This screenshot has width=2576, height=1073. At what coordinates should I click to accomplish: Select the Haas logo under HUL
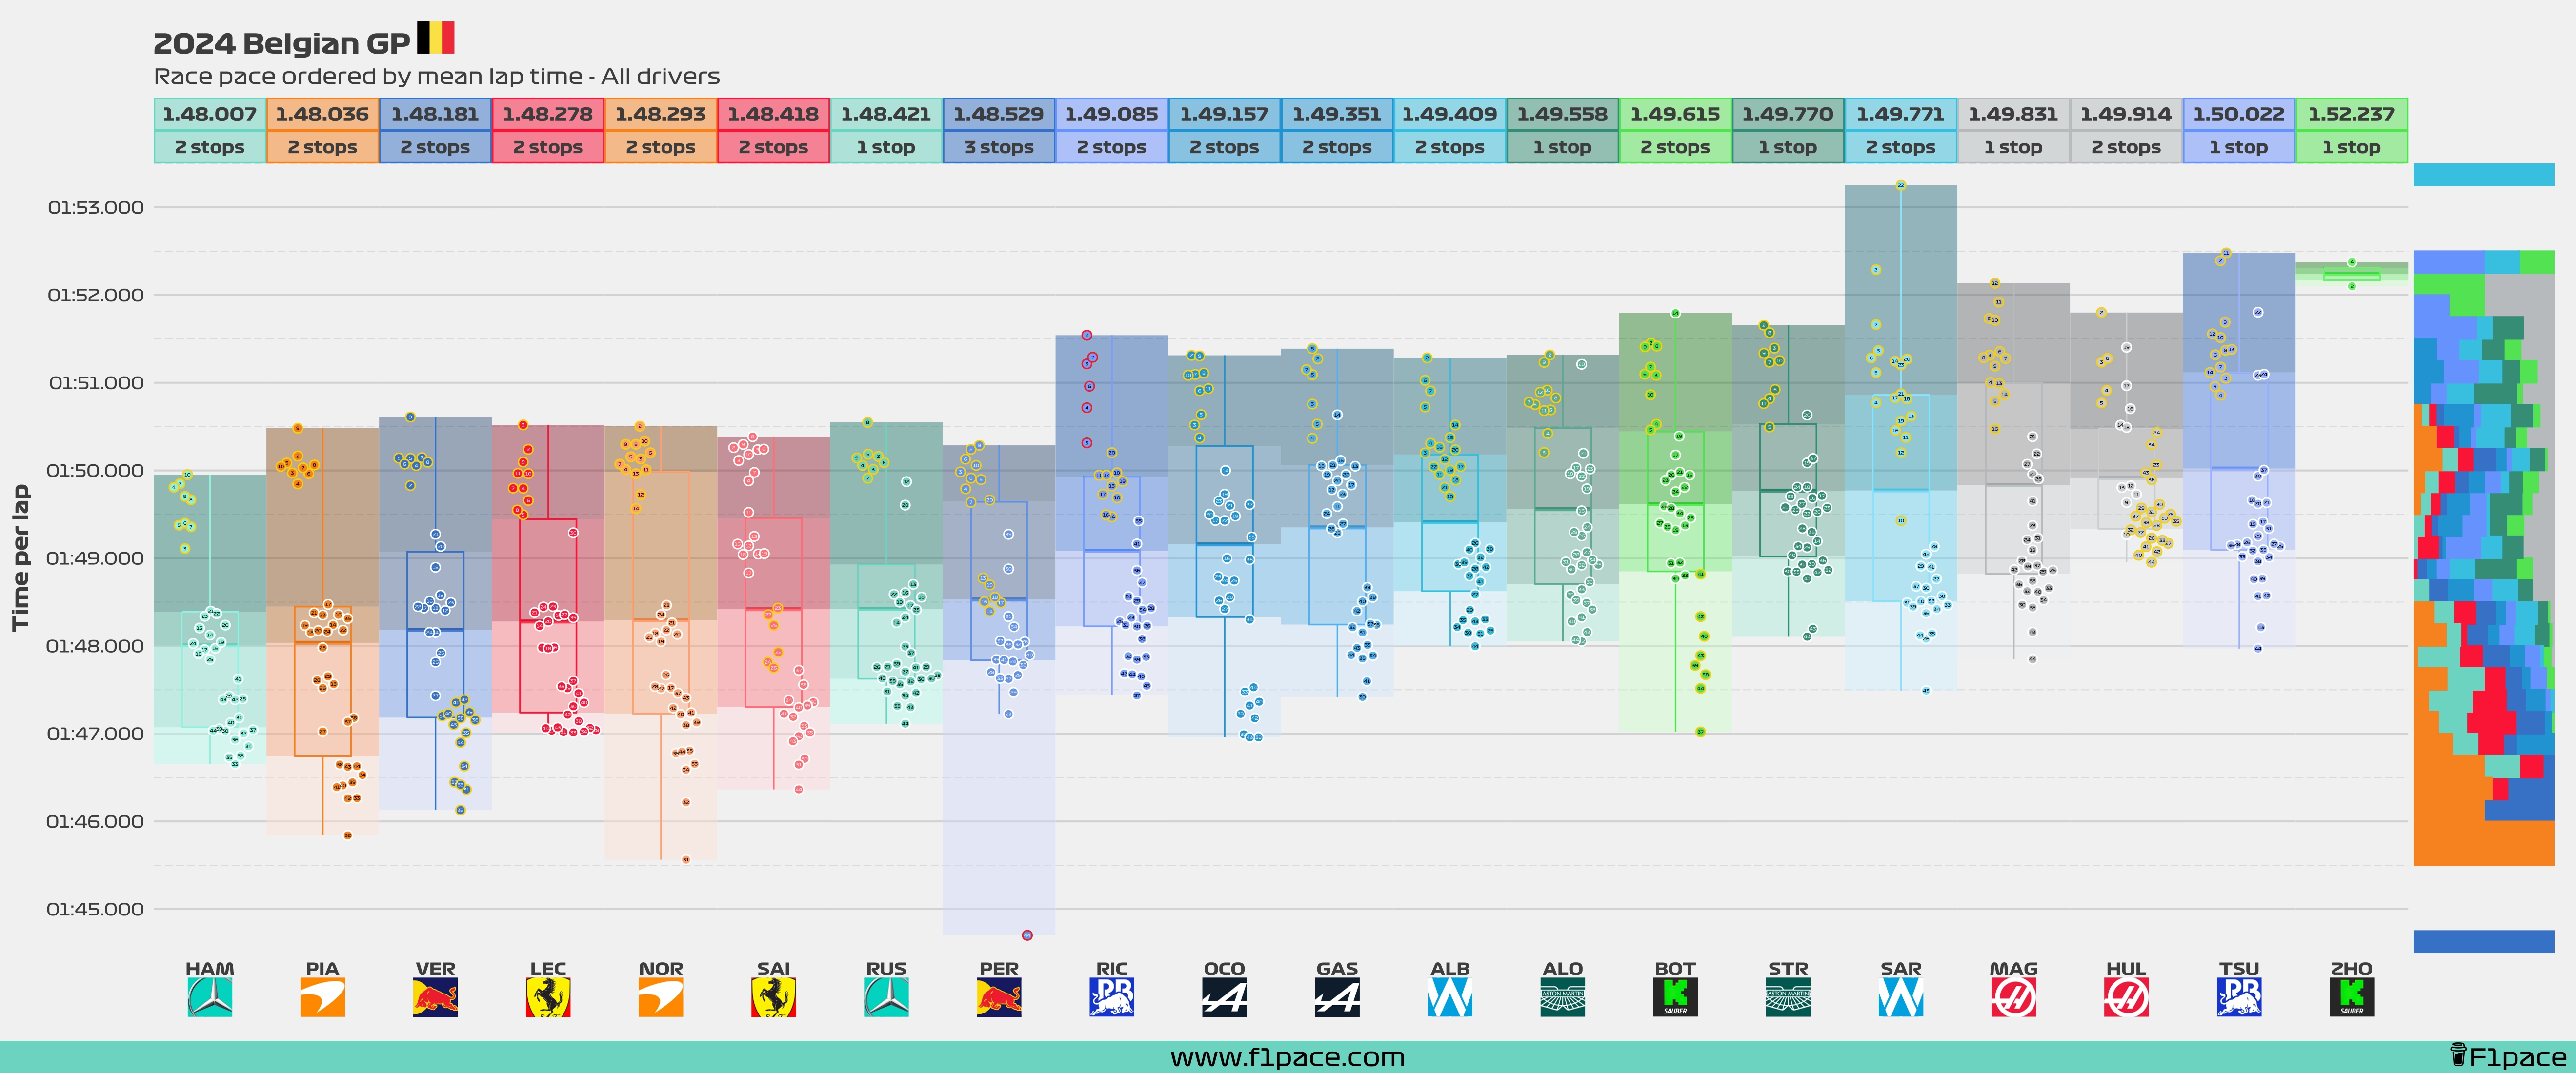pos(2126,997)
